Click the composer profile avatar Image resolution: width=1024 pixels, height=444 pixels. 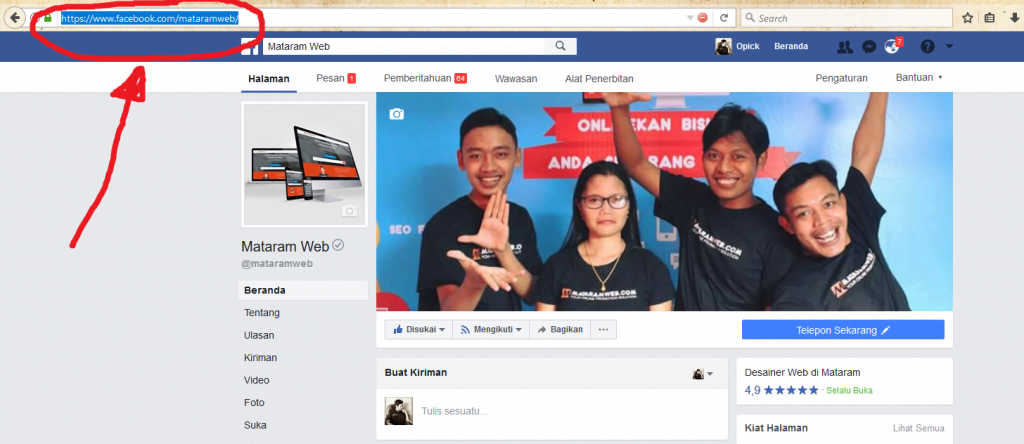point(398,411)
